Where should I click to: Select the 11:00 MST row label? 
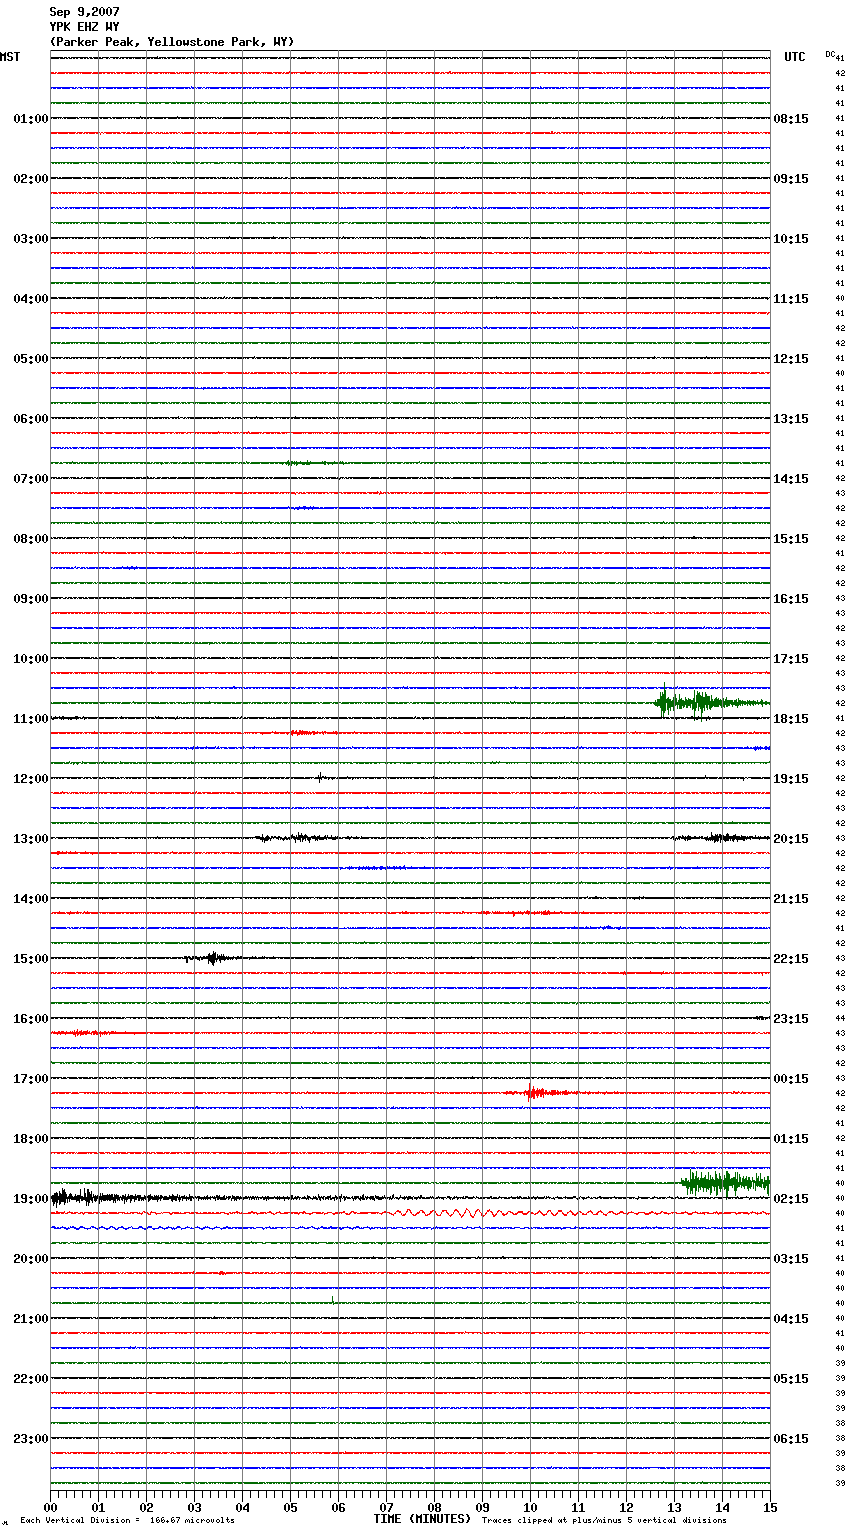[31, 719]
